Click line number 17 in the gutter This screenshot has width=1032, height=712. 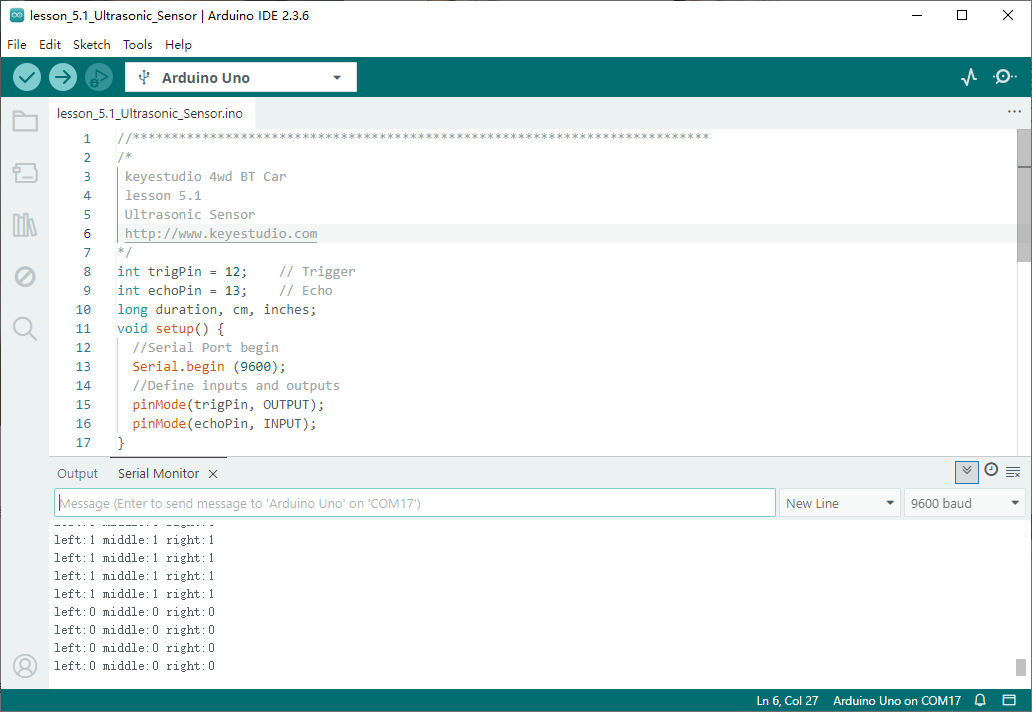tap(83, 443)
